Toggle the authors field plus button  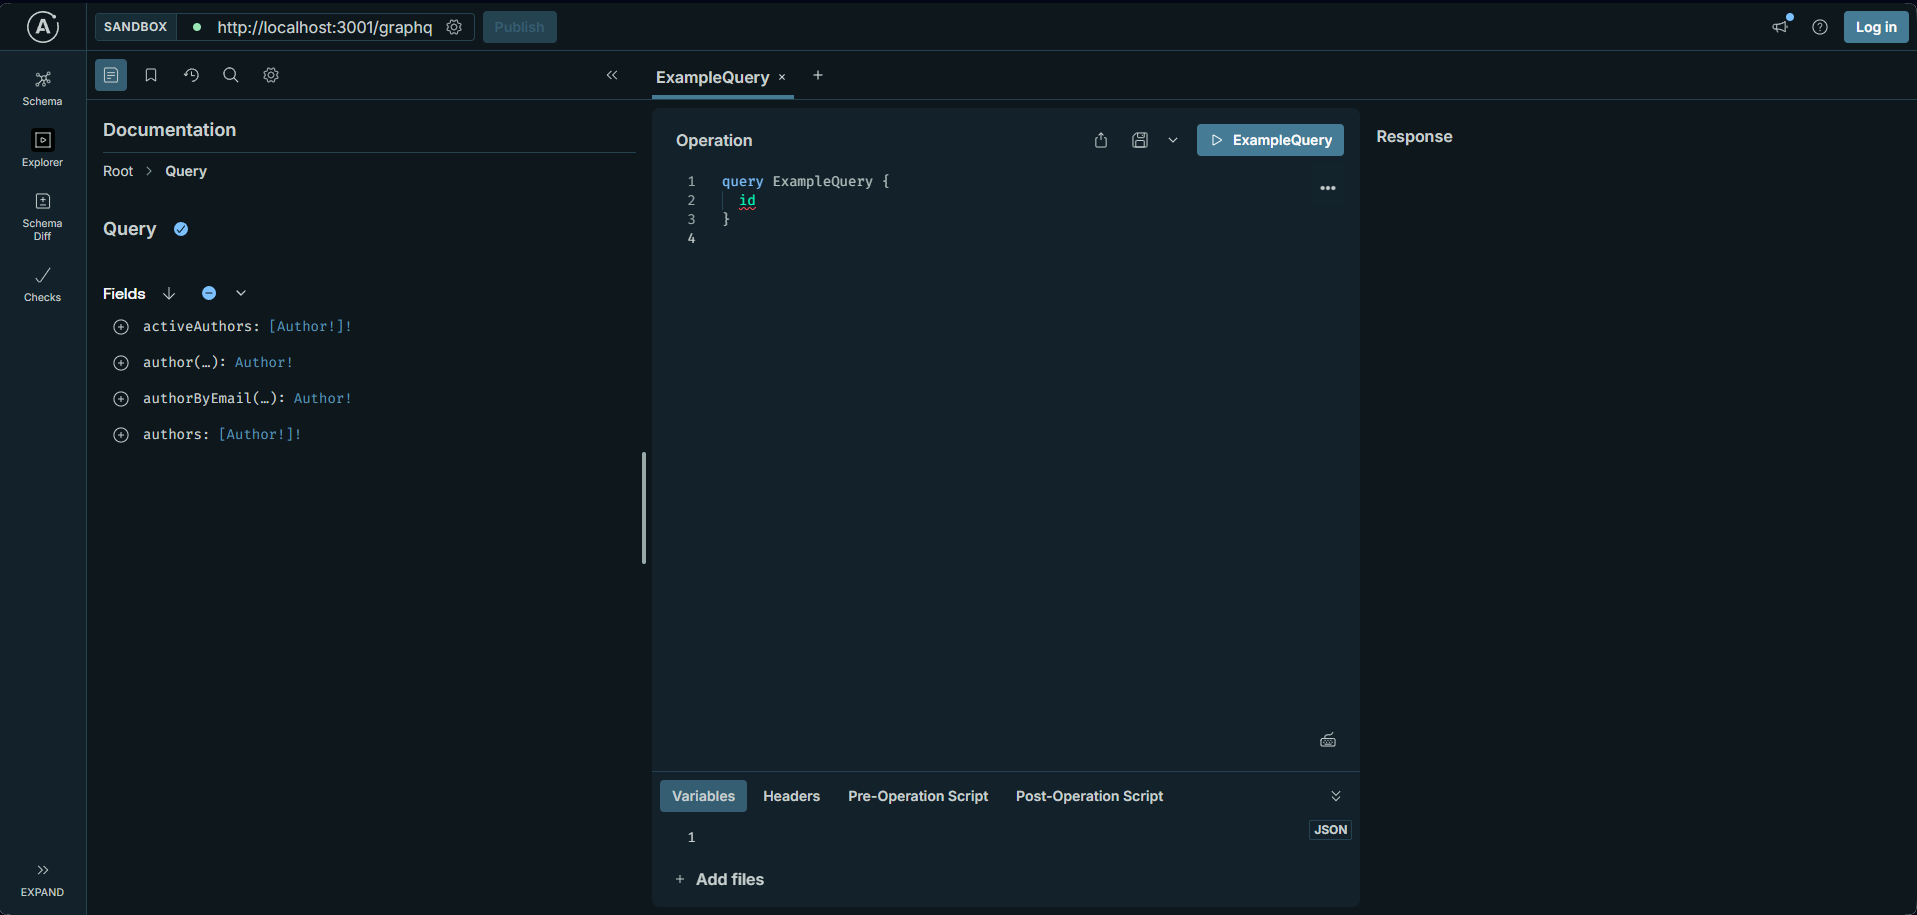121,435
